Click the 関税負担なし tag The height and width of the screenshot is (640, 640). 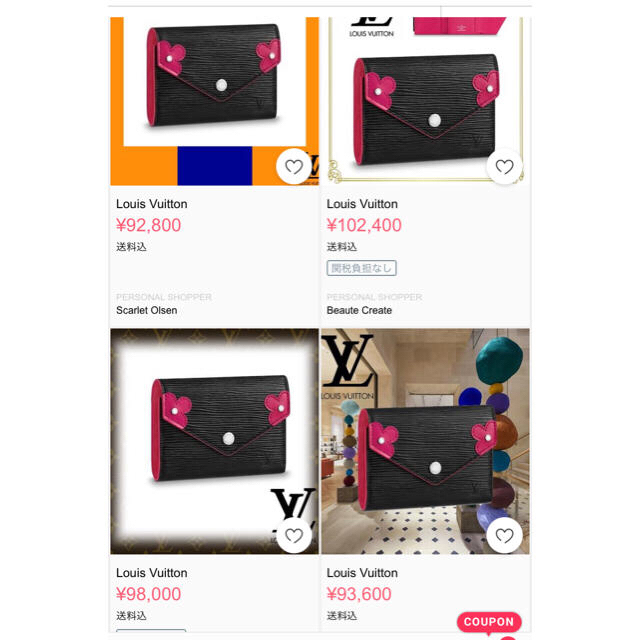[362, 268]
